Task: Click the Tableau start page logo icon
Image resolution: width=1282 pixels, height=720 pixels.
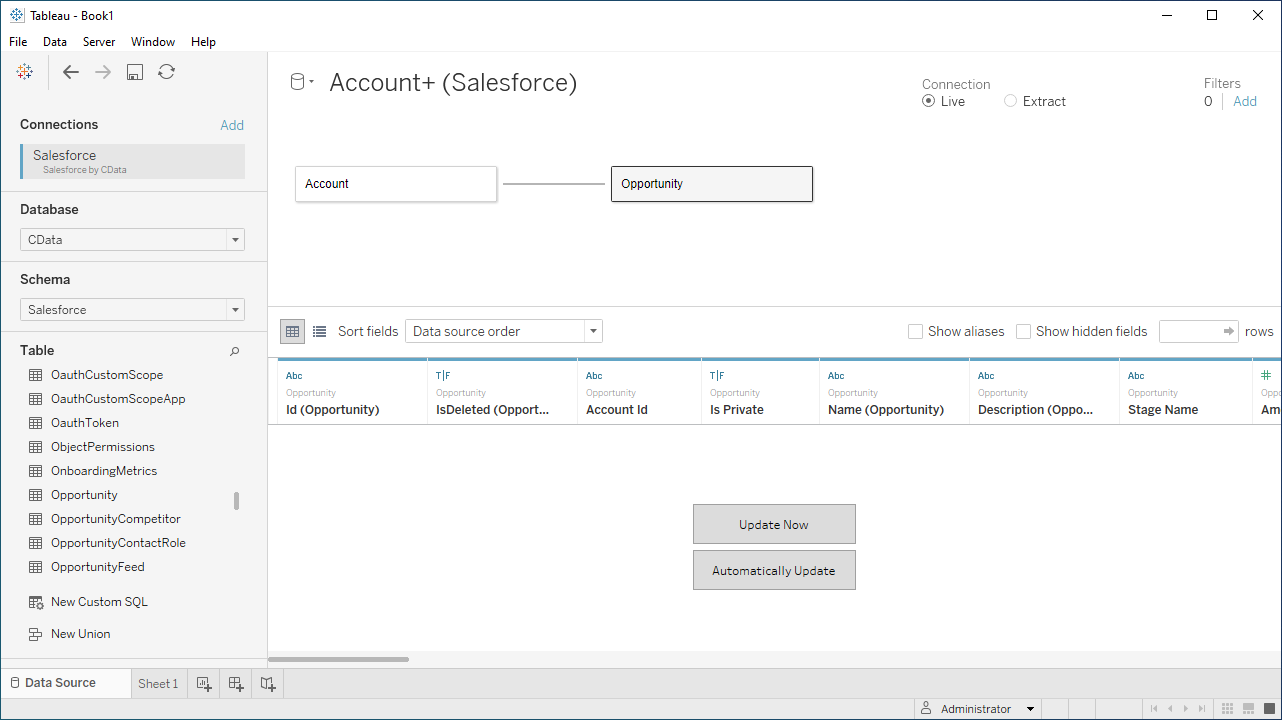Action: pos(25,72)
